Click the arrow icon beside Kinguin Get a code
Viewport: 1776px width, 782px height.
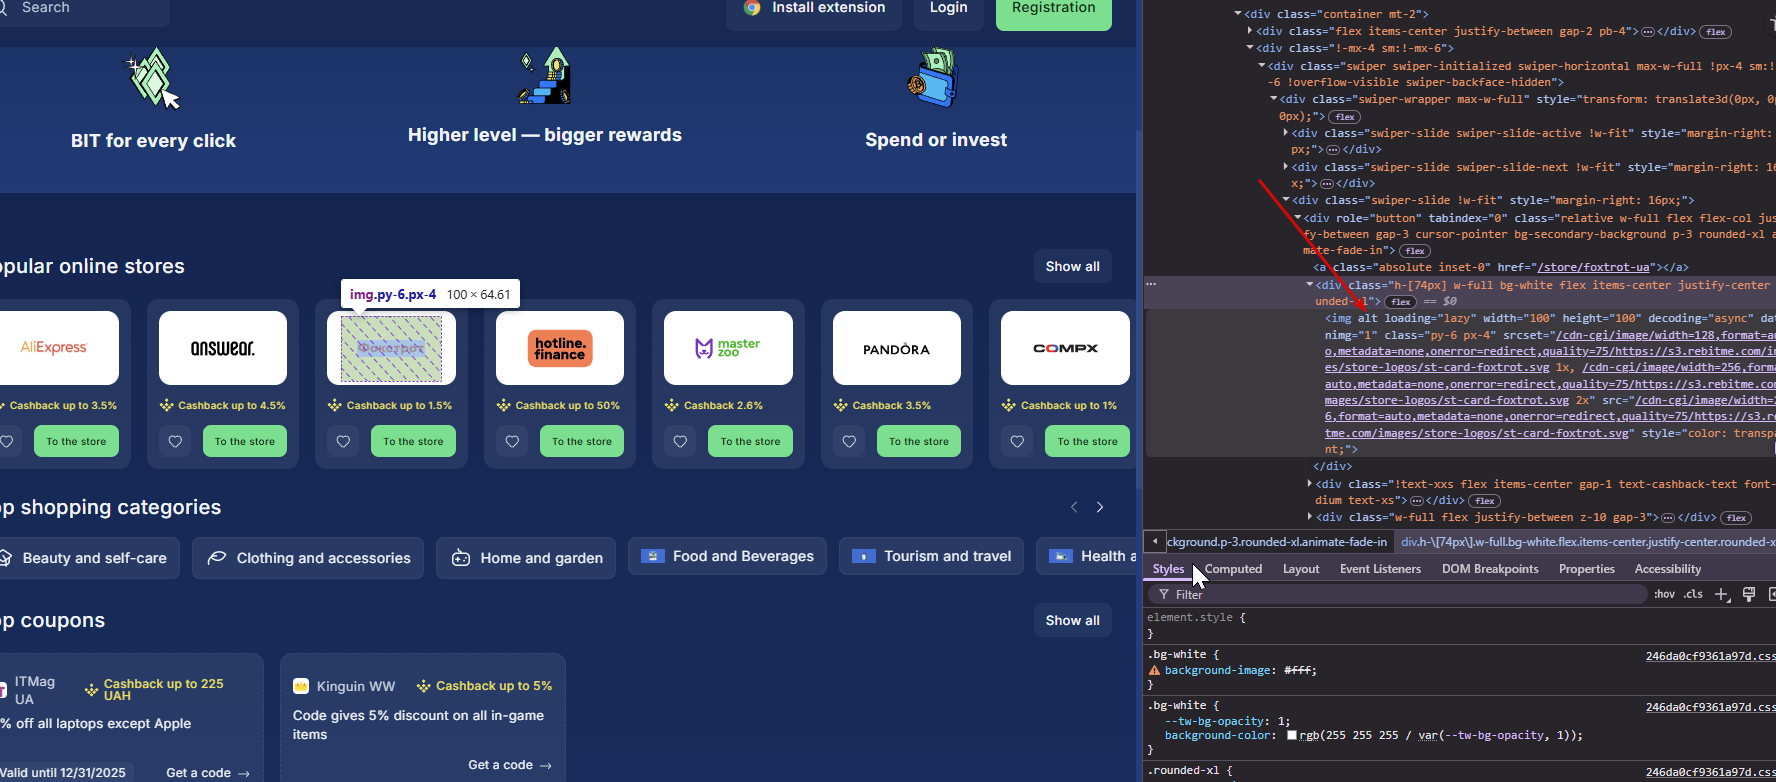coord(546,766)
